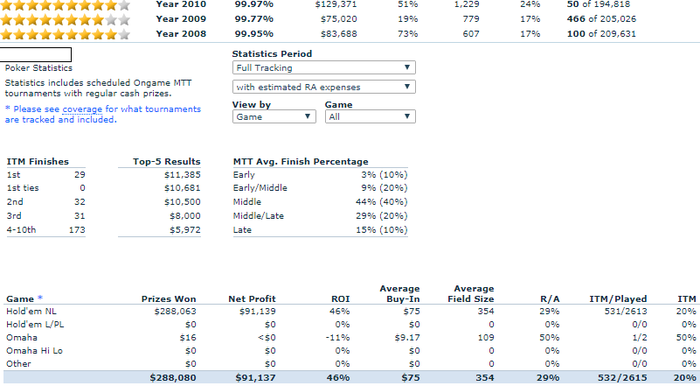Click the Average Field Size column header
700x386 pixels.
[471, 294]
